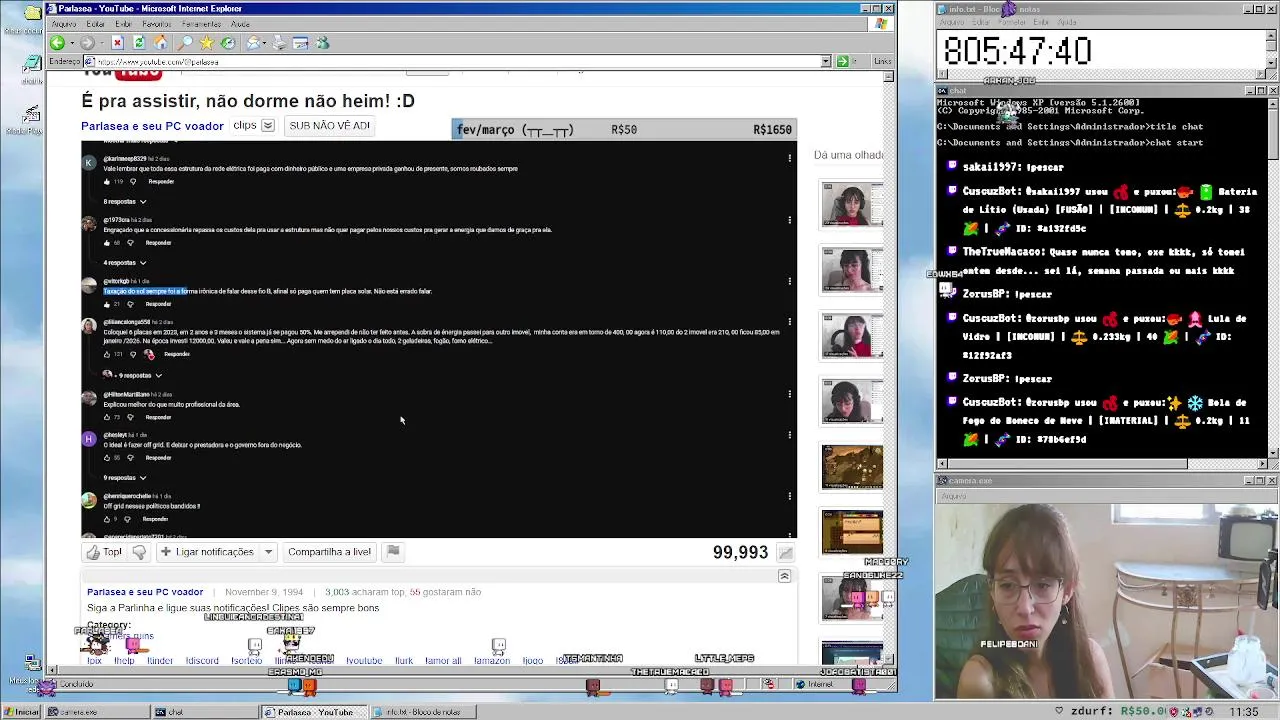Like the @HiltonMartiliano comment with 73 likes
Viewport: 1280px width, 720px height.
(x=107, y=417)
